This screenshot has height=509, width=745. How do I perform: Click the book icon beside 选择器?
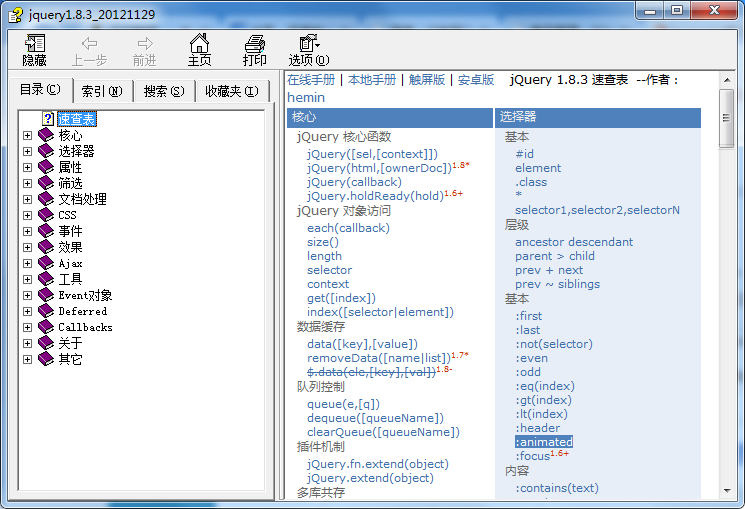(45, 151)
